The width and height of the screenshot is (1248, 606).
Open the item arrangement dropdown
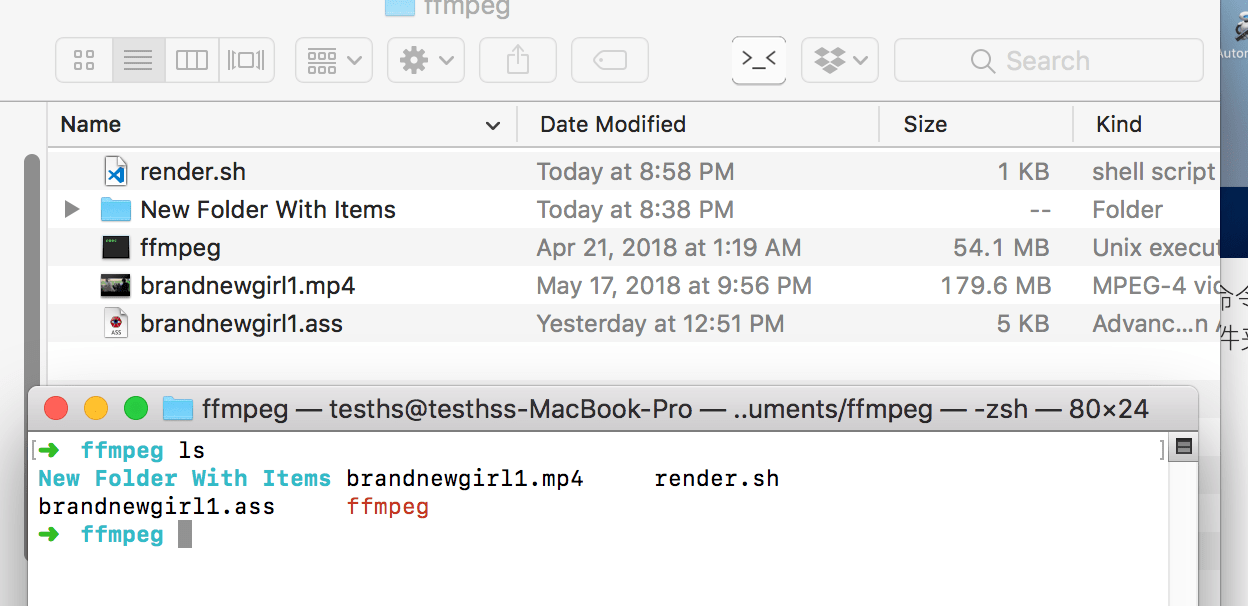click(x=334, y=61)
